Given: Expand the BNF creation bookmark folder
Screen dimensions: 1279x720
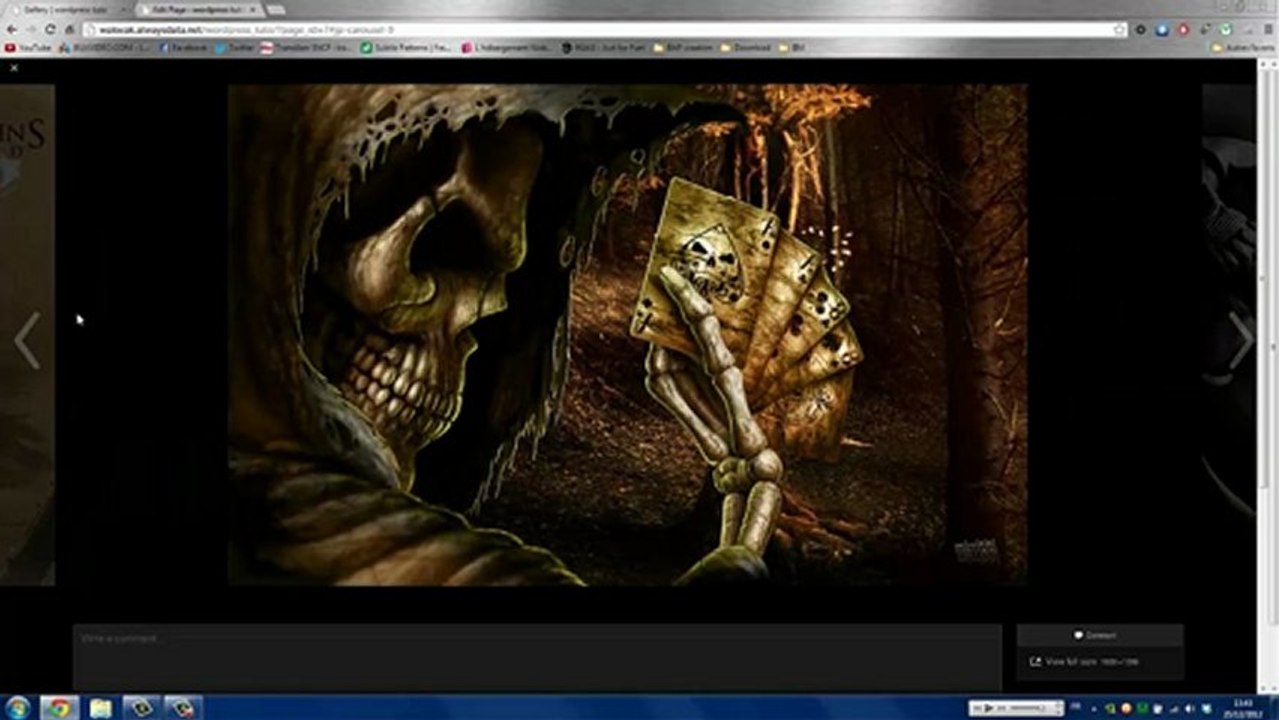Looking at the screenshot, I should 684,47.
